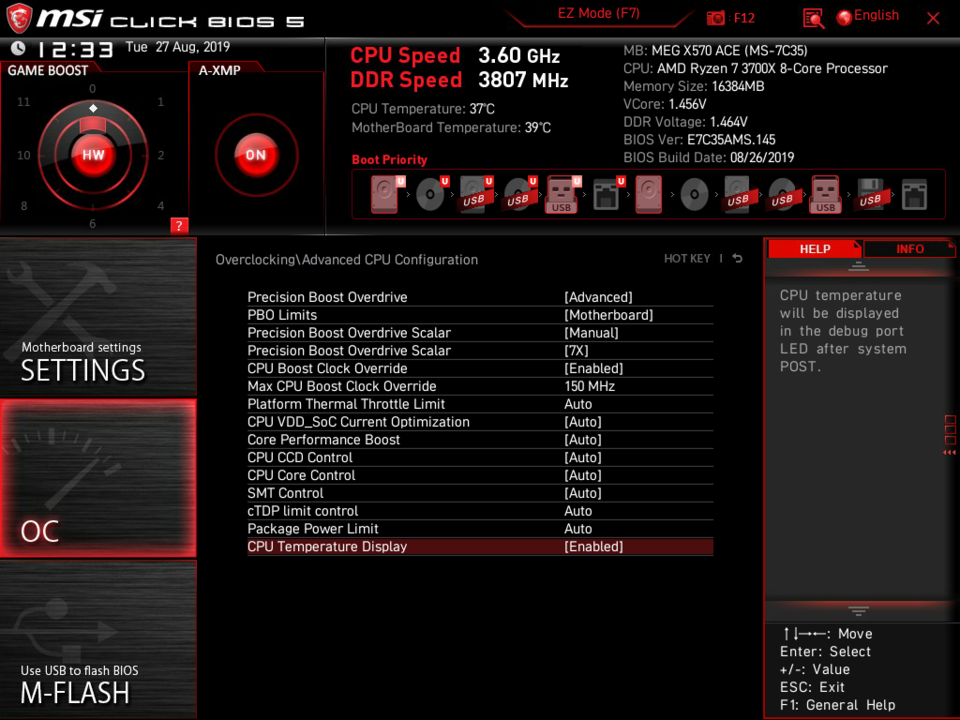This screenshot has height=720, width=960.
Task: Change Precision Boost Overdrive Scalar [Manual] value
Action: coord(591,332)
